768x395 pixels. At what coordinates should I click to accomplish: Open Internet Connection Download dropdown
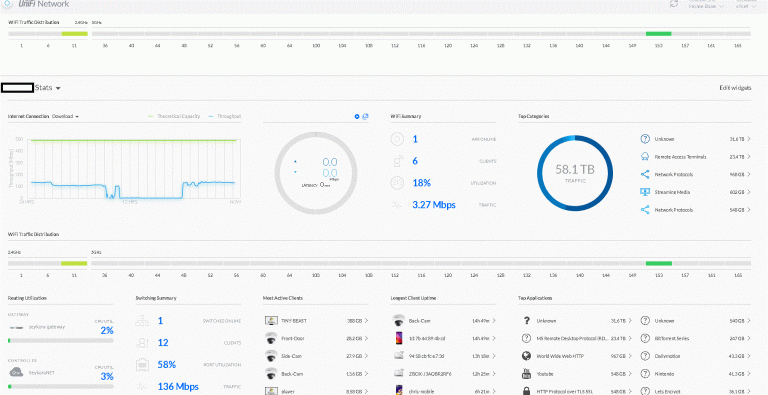(x=66, y=117)
